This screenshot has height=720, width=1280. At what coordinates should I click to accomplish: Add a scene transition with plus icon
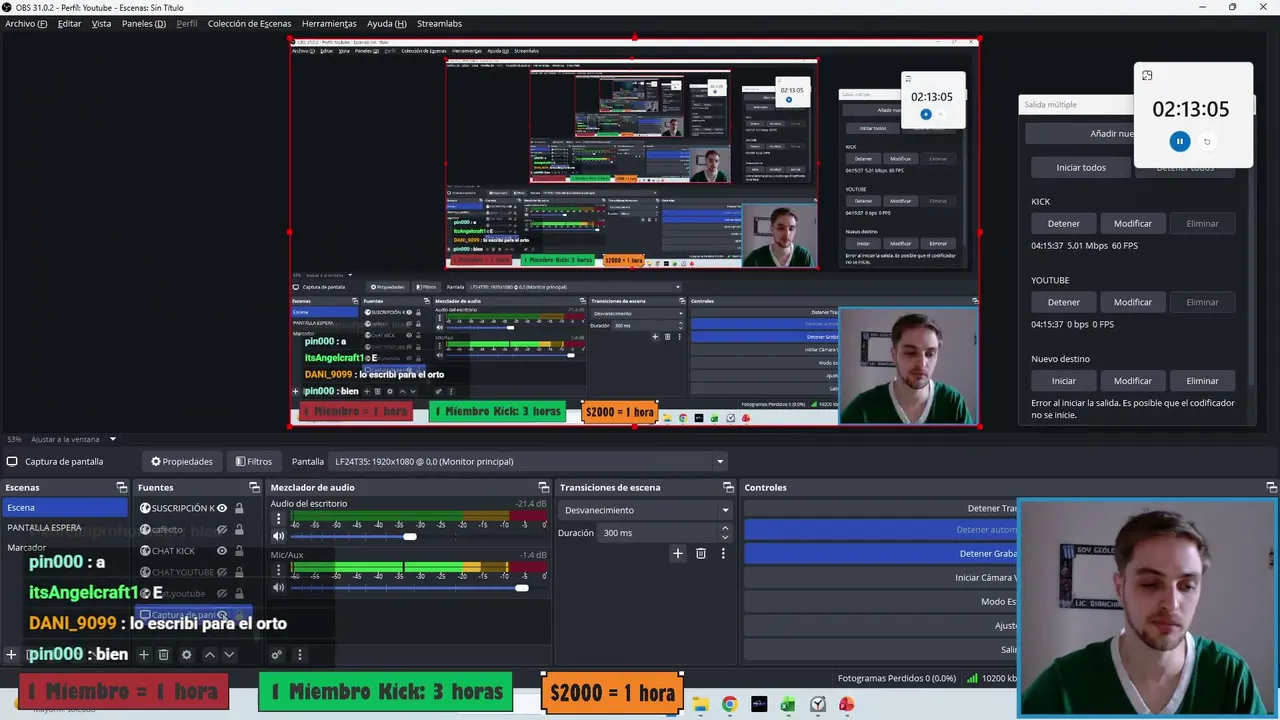677,553
